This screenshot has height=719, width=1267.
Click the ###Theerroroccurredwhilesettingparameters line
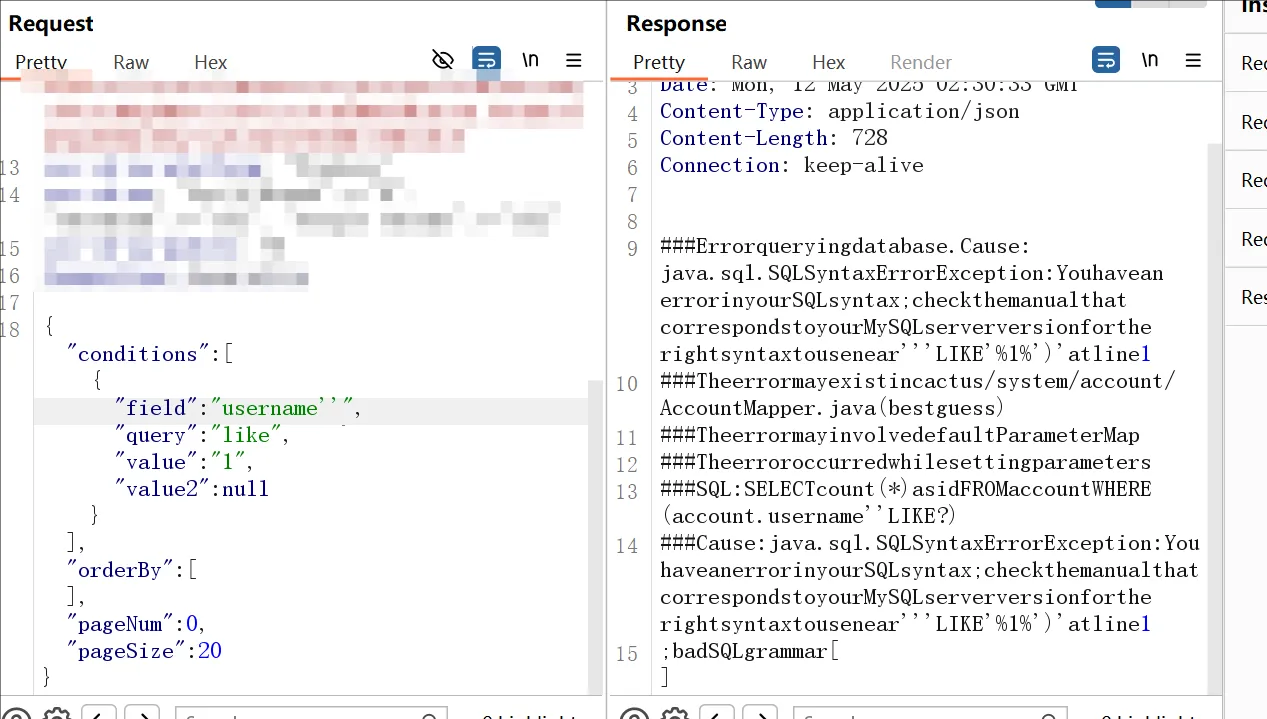pos(906,462)
